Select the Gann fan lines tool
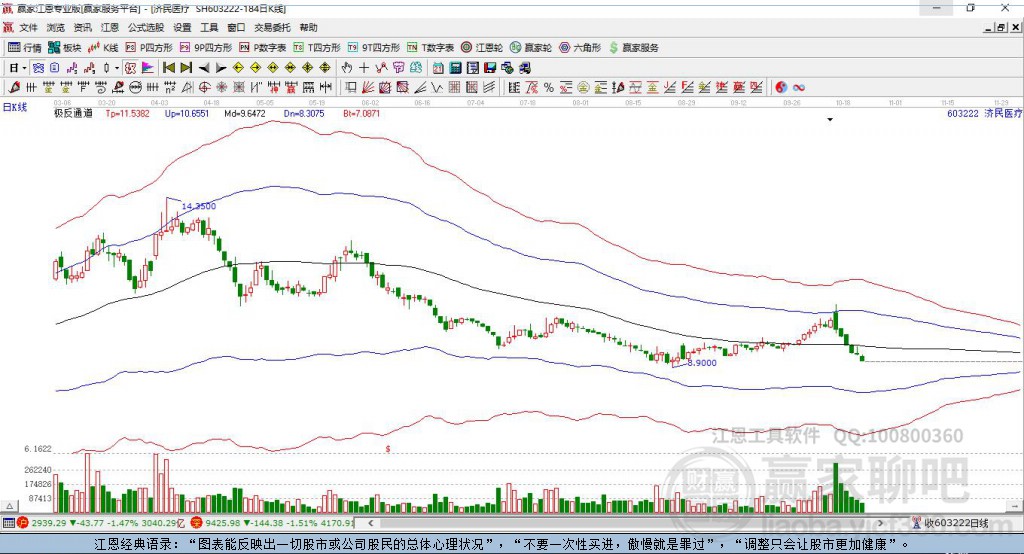This screenshot has height=554, width=1024. click(368, 87)
